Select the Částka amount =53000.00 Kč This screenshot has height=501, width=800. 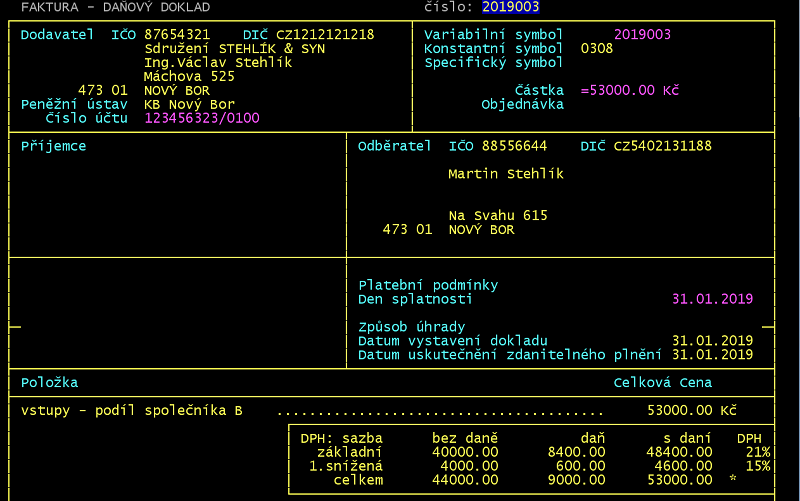(x=629, y=90)
